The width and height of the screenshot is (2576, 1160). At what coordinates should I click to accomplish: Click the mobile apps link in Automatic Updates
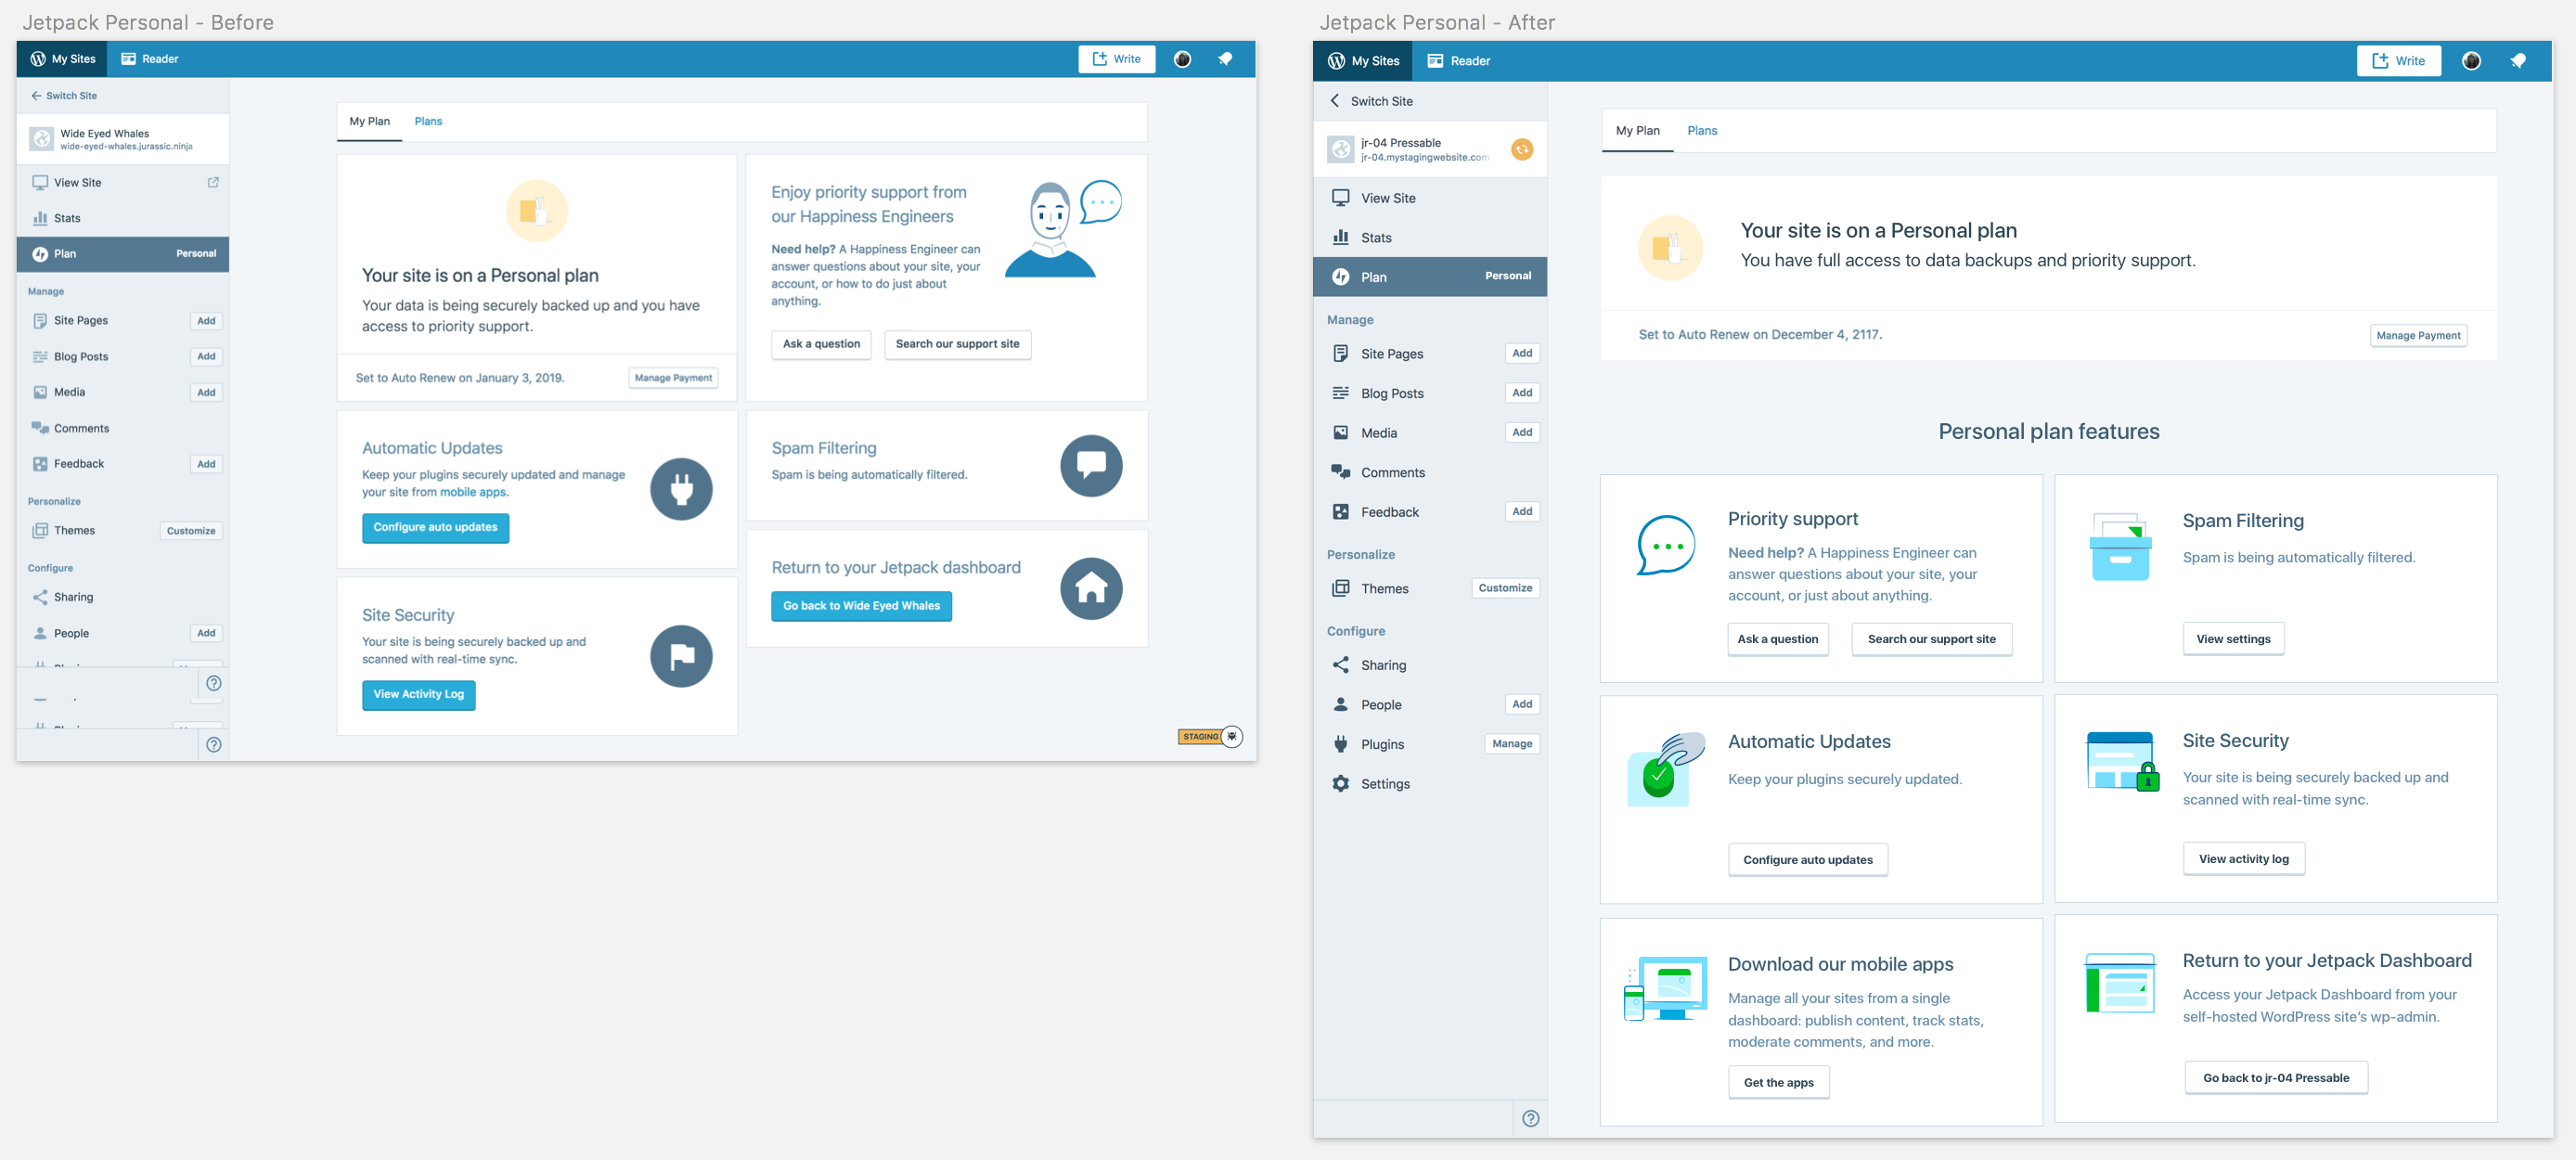pyautogui.click(x=473, y=492)
